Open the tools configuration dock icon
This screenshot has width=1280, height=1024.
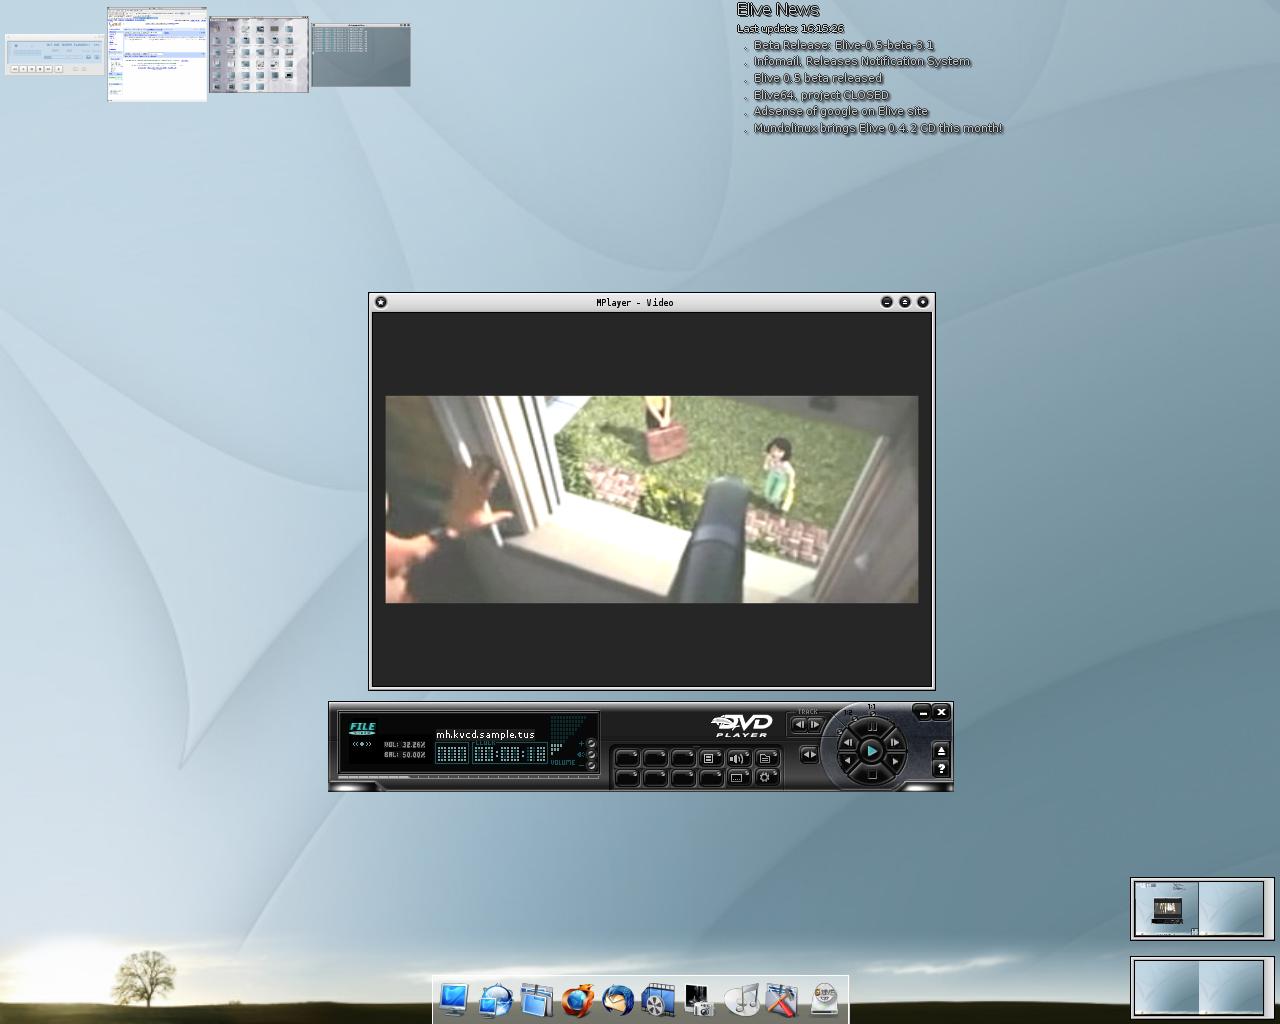[x=782, y=999]
